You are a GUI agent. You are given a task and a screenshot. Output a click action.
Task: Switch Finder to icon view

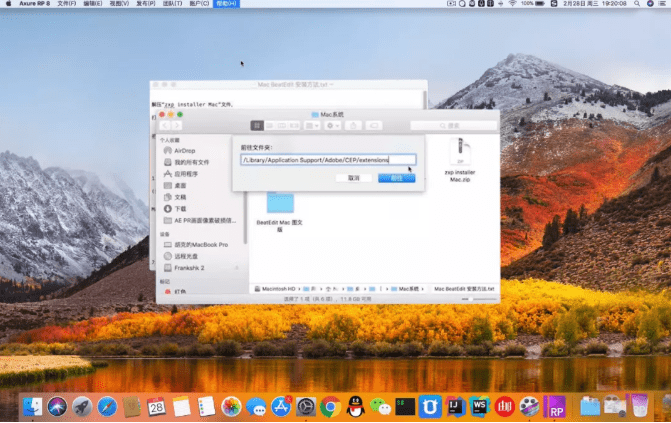pos(257,125)
